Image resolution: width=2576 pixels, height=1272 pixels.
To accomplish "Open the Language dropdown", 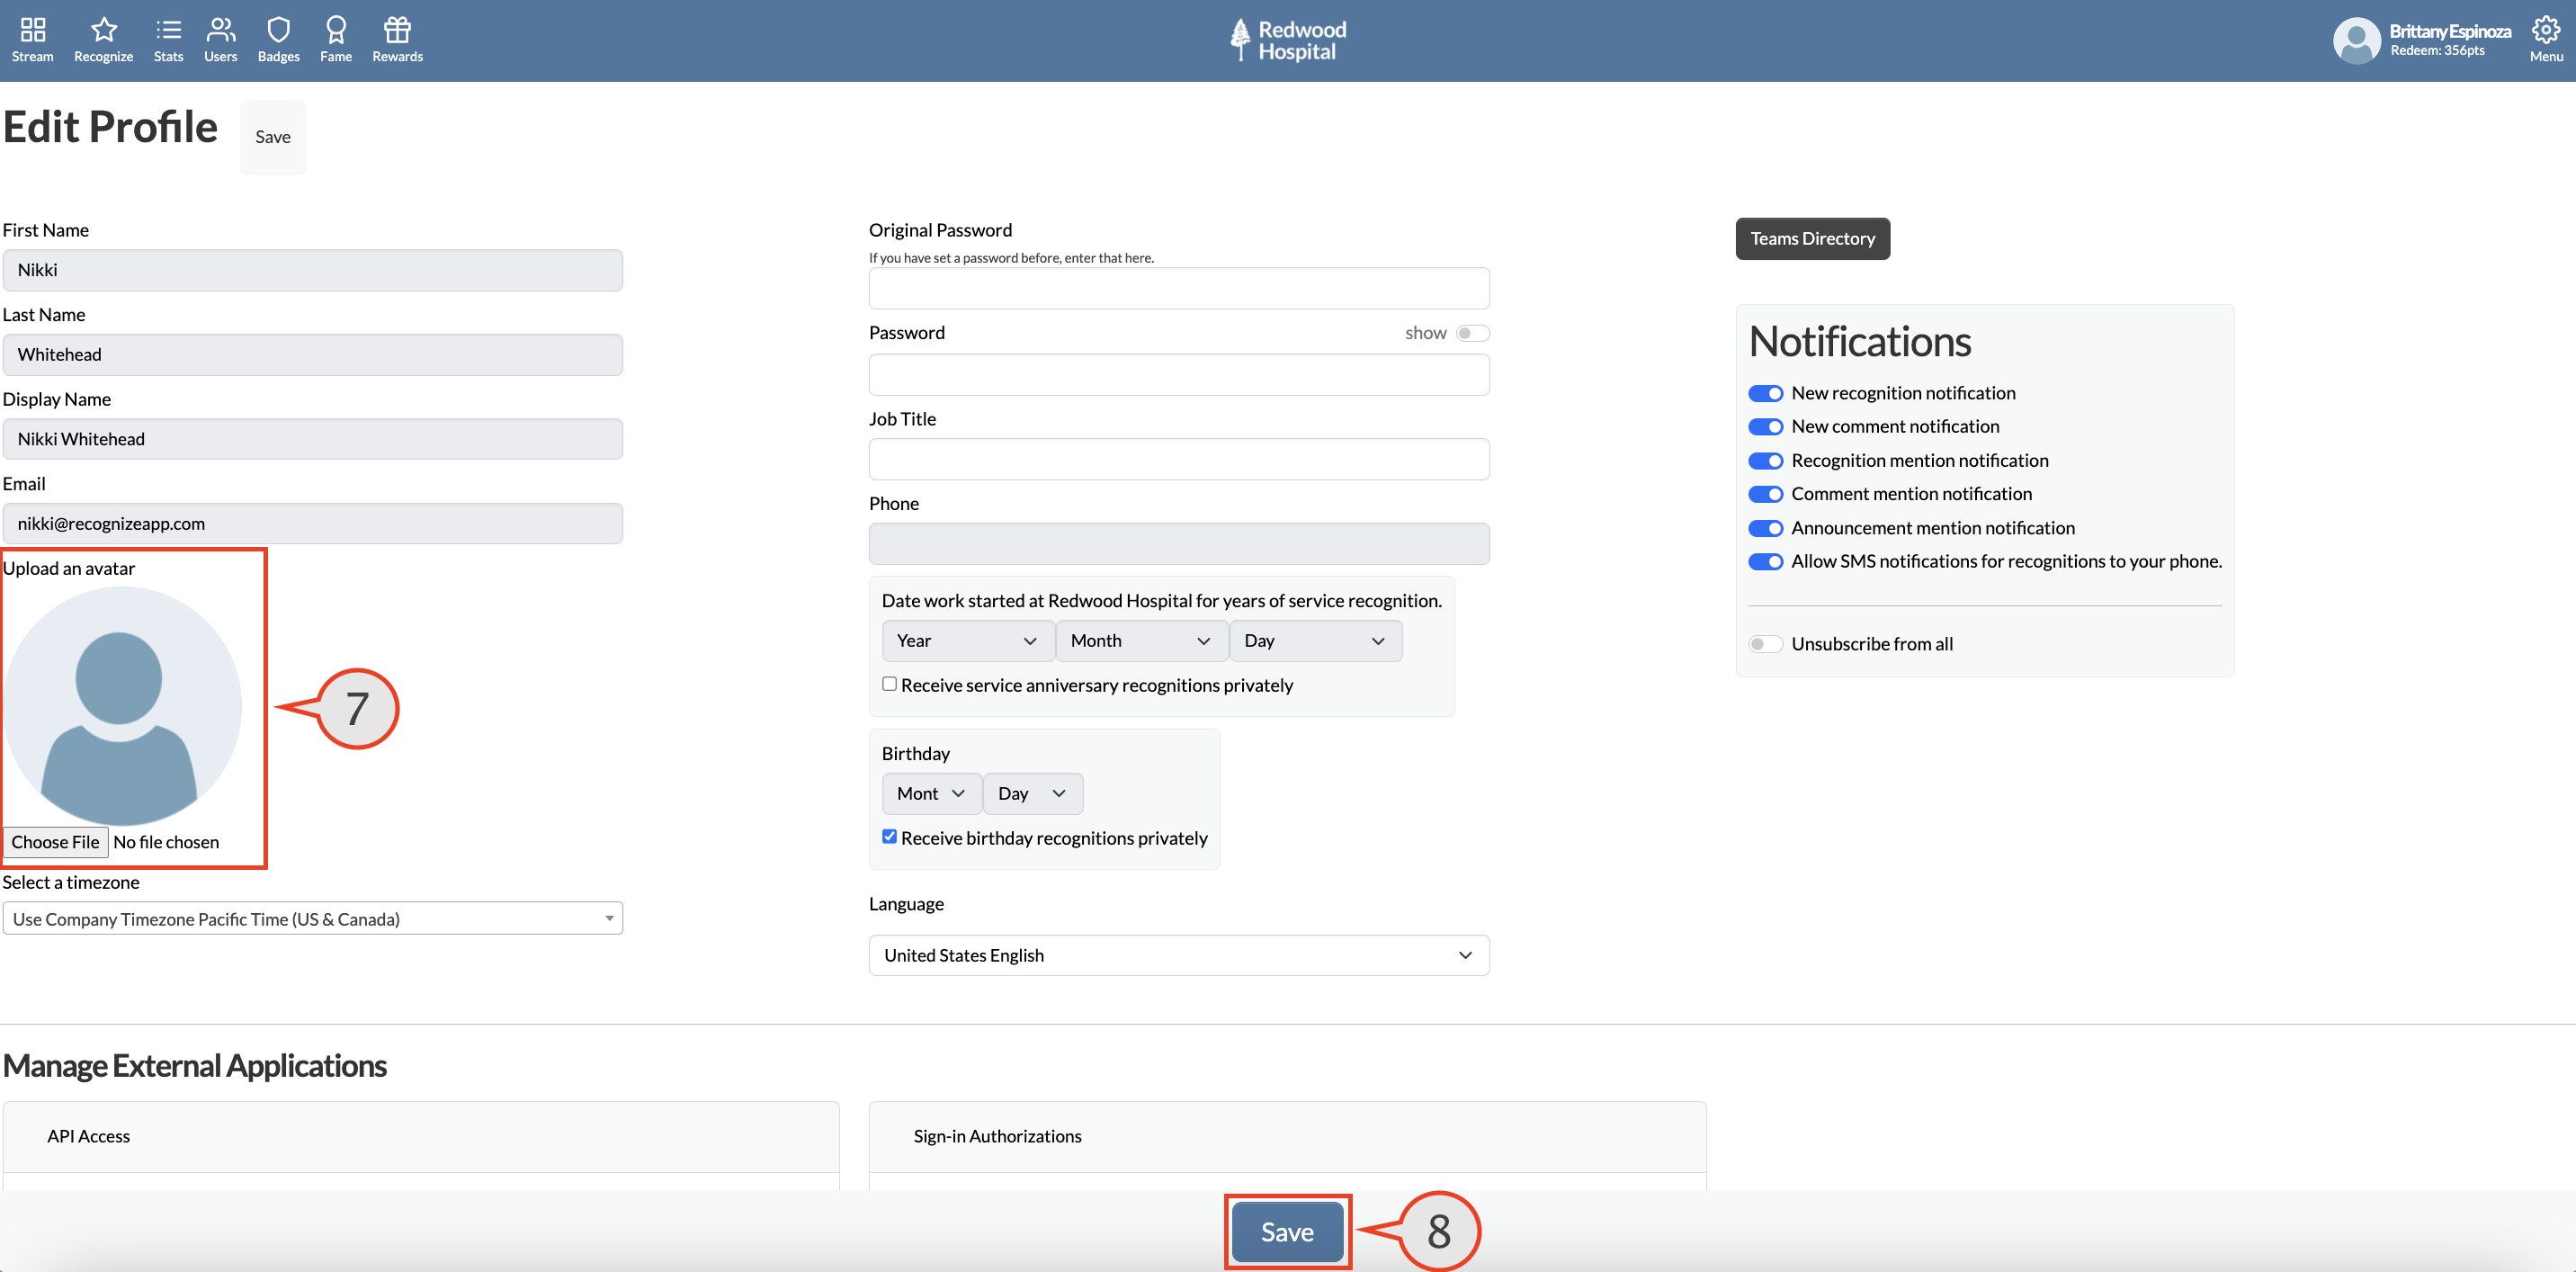I will point(1178,956).
